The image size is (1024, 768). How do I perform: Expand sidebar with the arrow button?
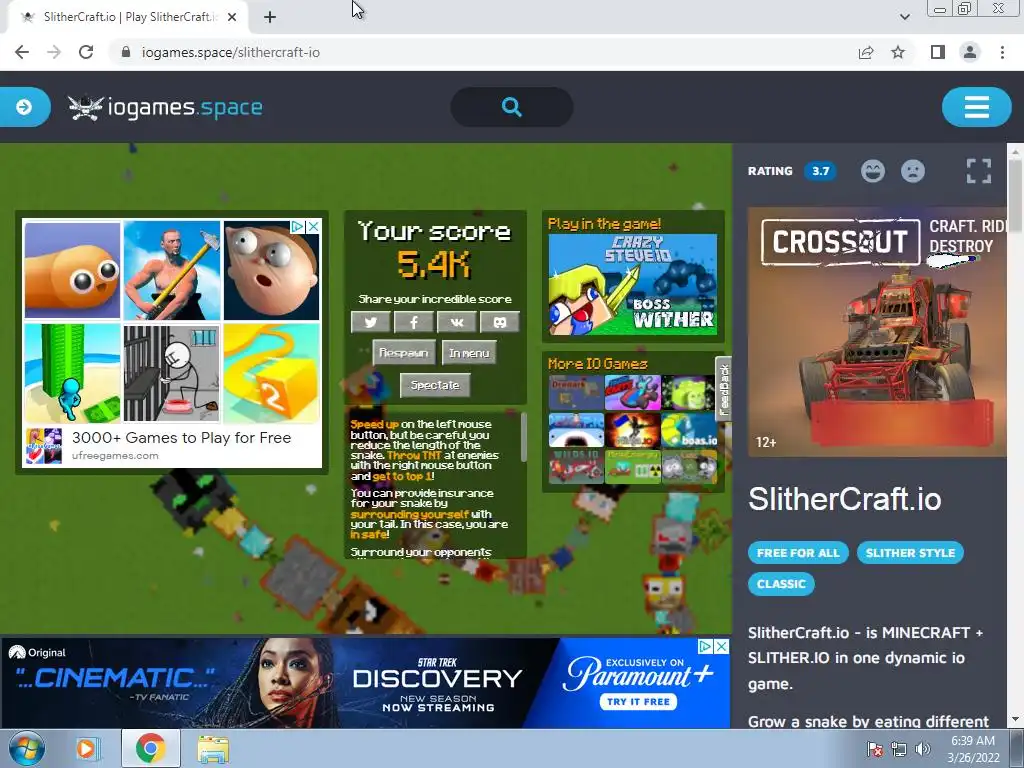click(24, 106)
